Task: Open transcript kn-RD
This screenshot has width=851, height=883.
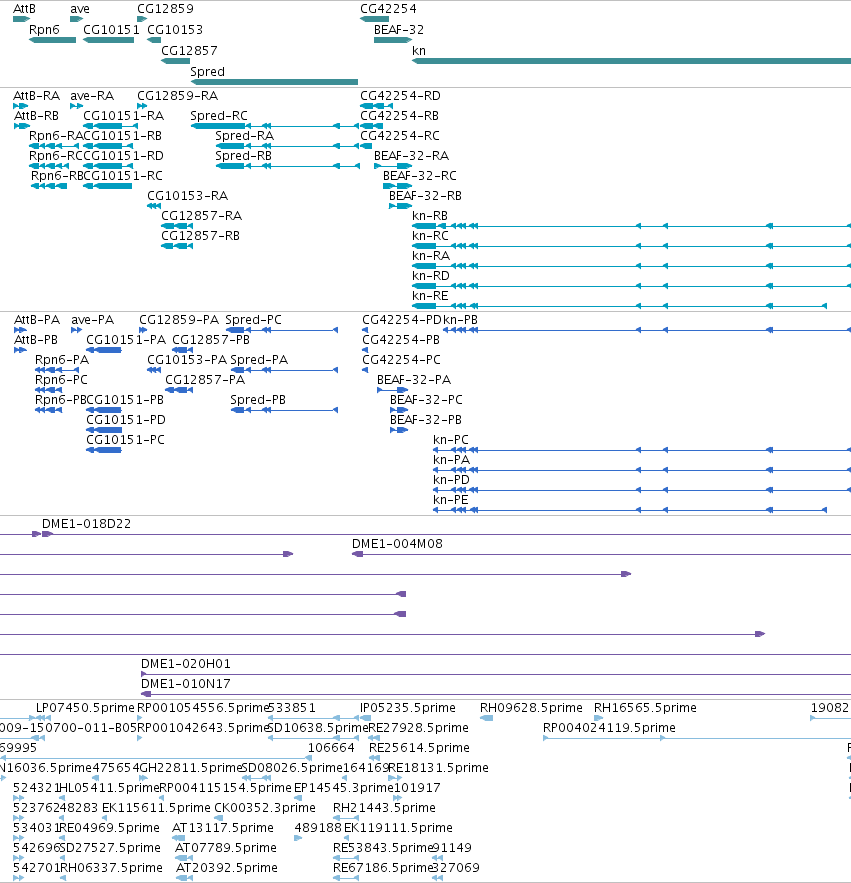Action: coord(631,286)
